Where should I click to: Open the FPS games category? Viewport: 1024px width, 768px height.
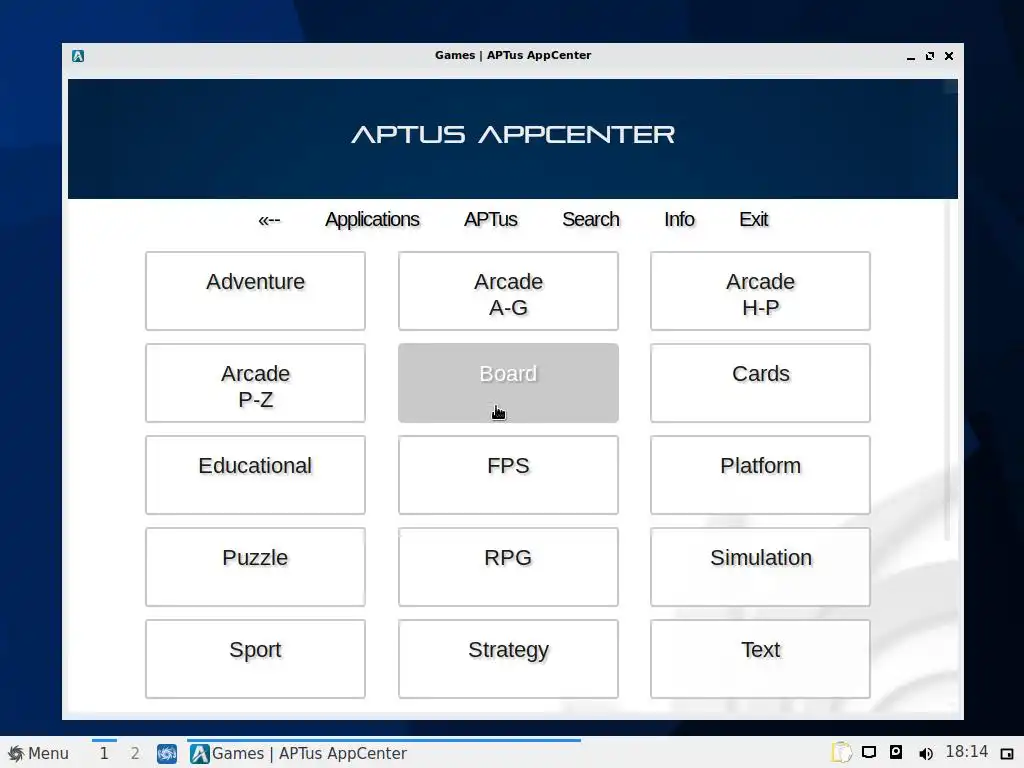pyautogui.click(x=508, y=475)
